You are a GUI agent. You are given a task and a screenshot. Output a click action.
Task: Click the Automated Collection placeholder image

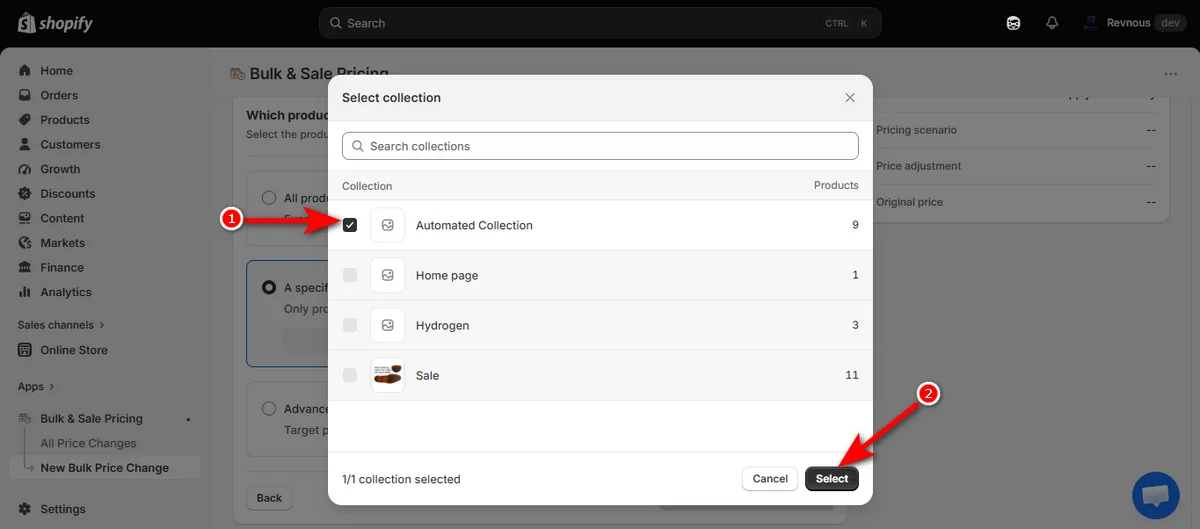click(x=387, y=225)
